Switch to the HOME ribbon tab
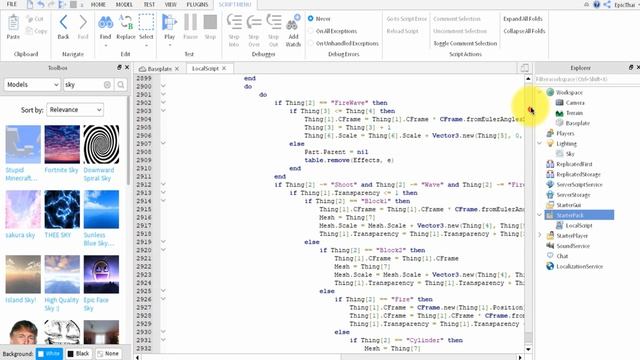 point(98,4)
